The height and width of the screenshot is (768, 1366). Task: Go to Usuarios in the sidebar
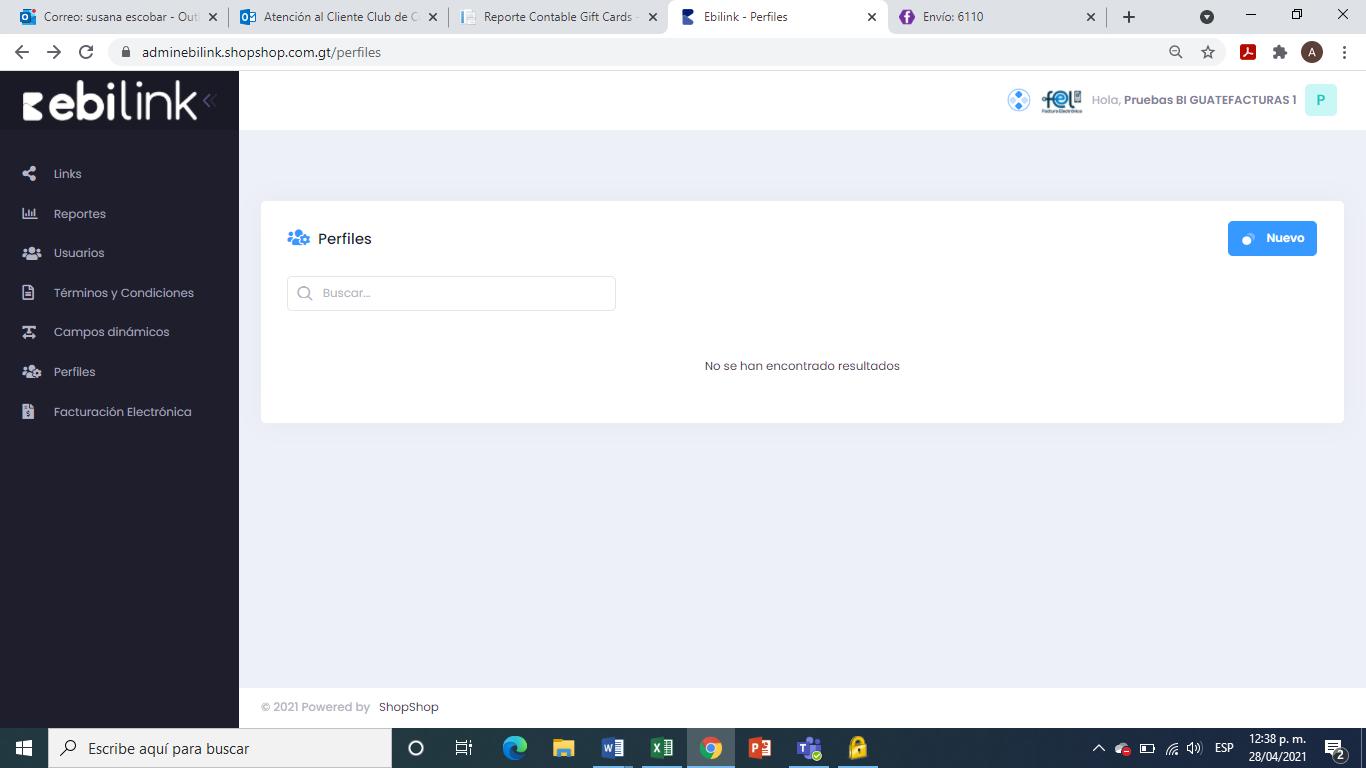point(79,253)
